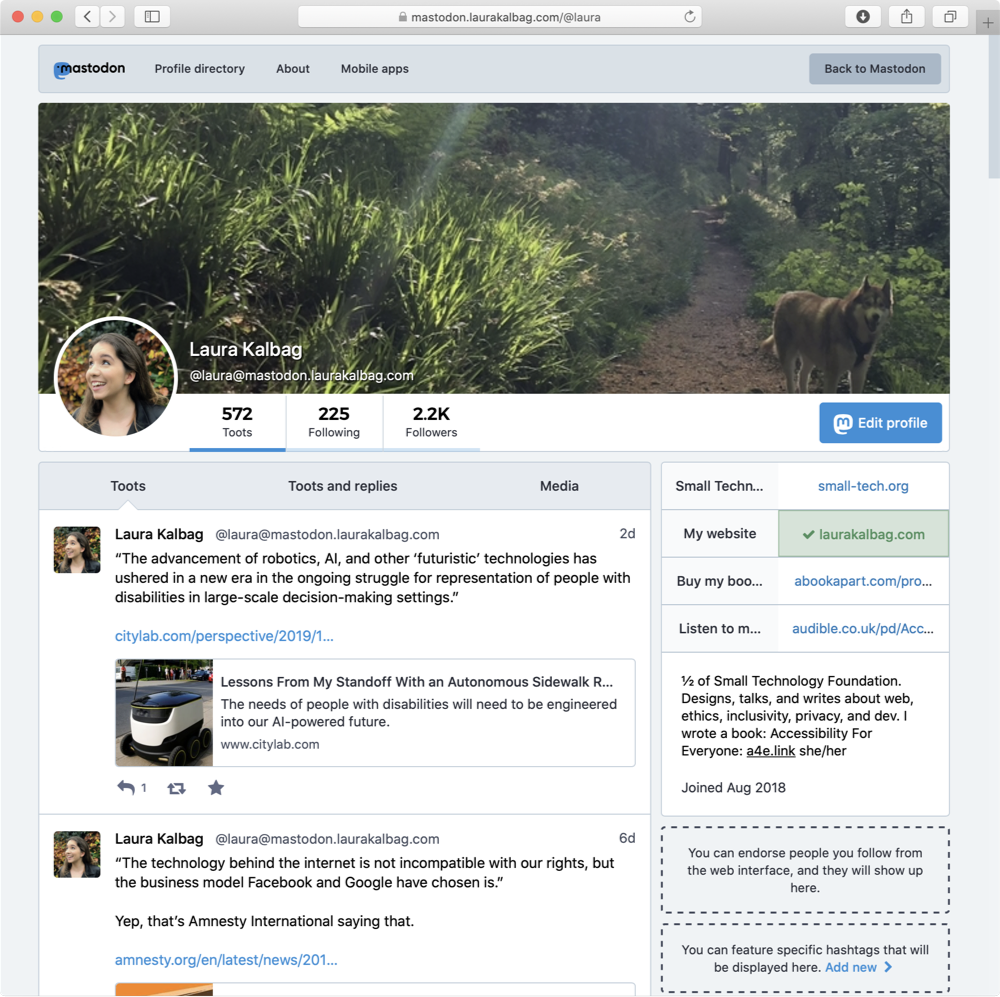Image resolution: width=1000 pixels, height=997 pixels.
Task: Show all tabs with the tab overview icon
Action: coord(950,17)
